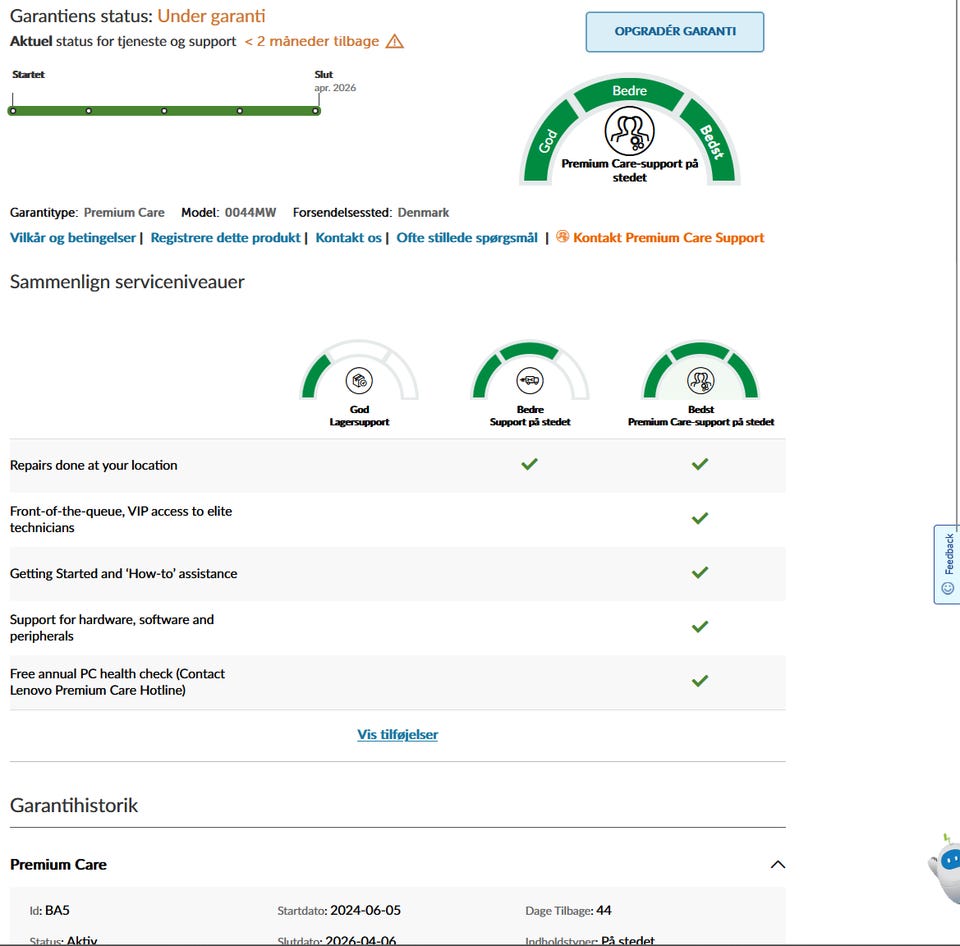This screenshot has height=946, width=960.
Task: Click the Garantitype value Premium Care
Action: [x=124, y=212]
